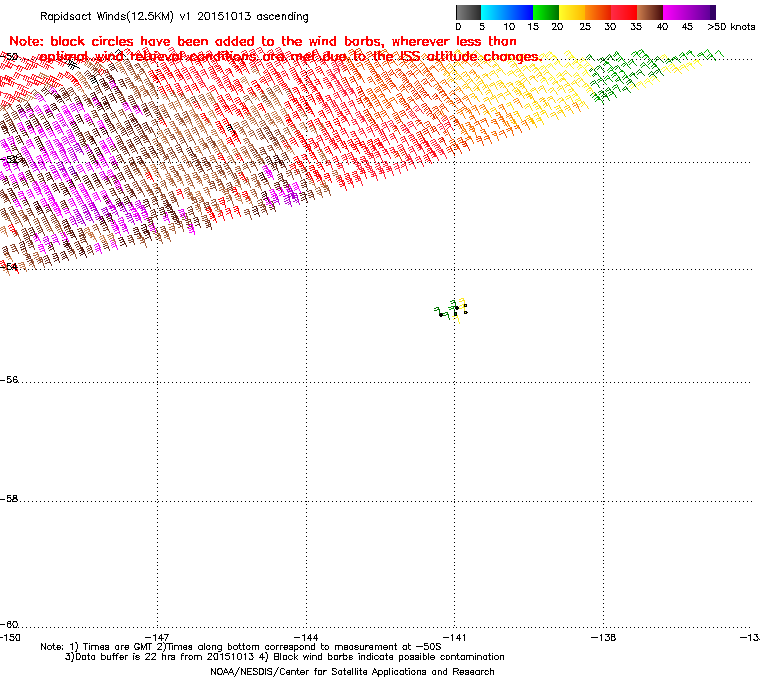Select the yellow 20-25 knots legend segment

pyautogui.click(x=572, y=12)
